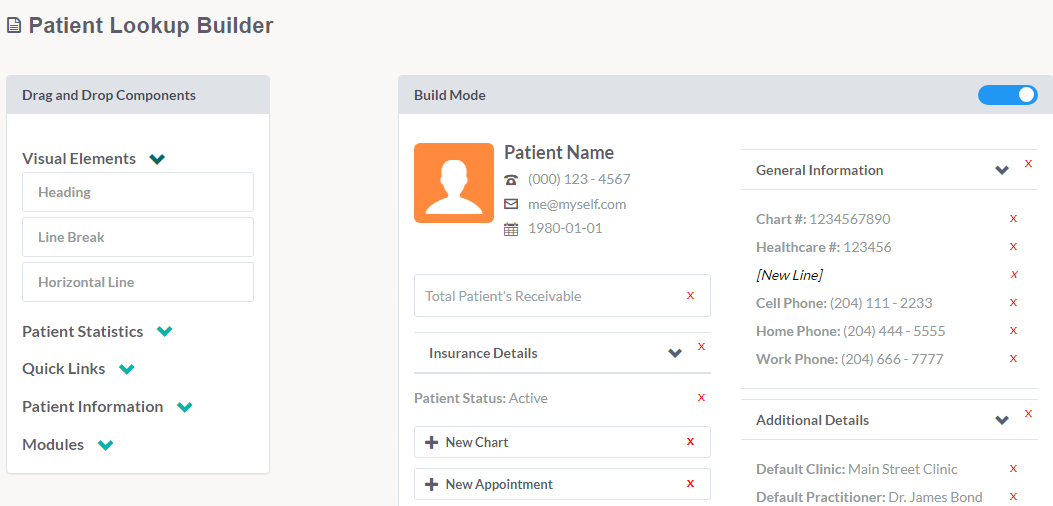Remove the Chart # field with red x

[1013, 218]
